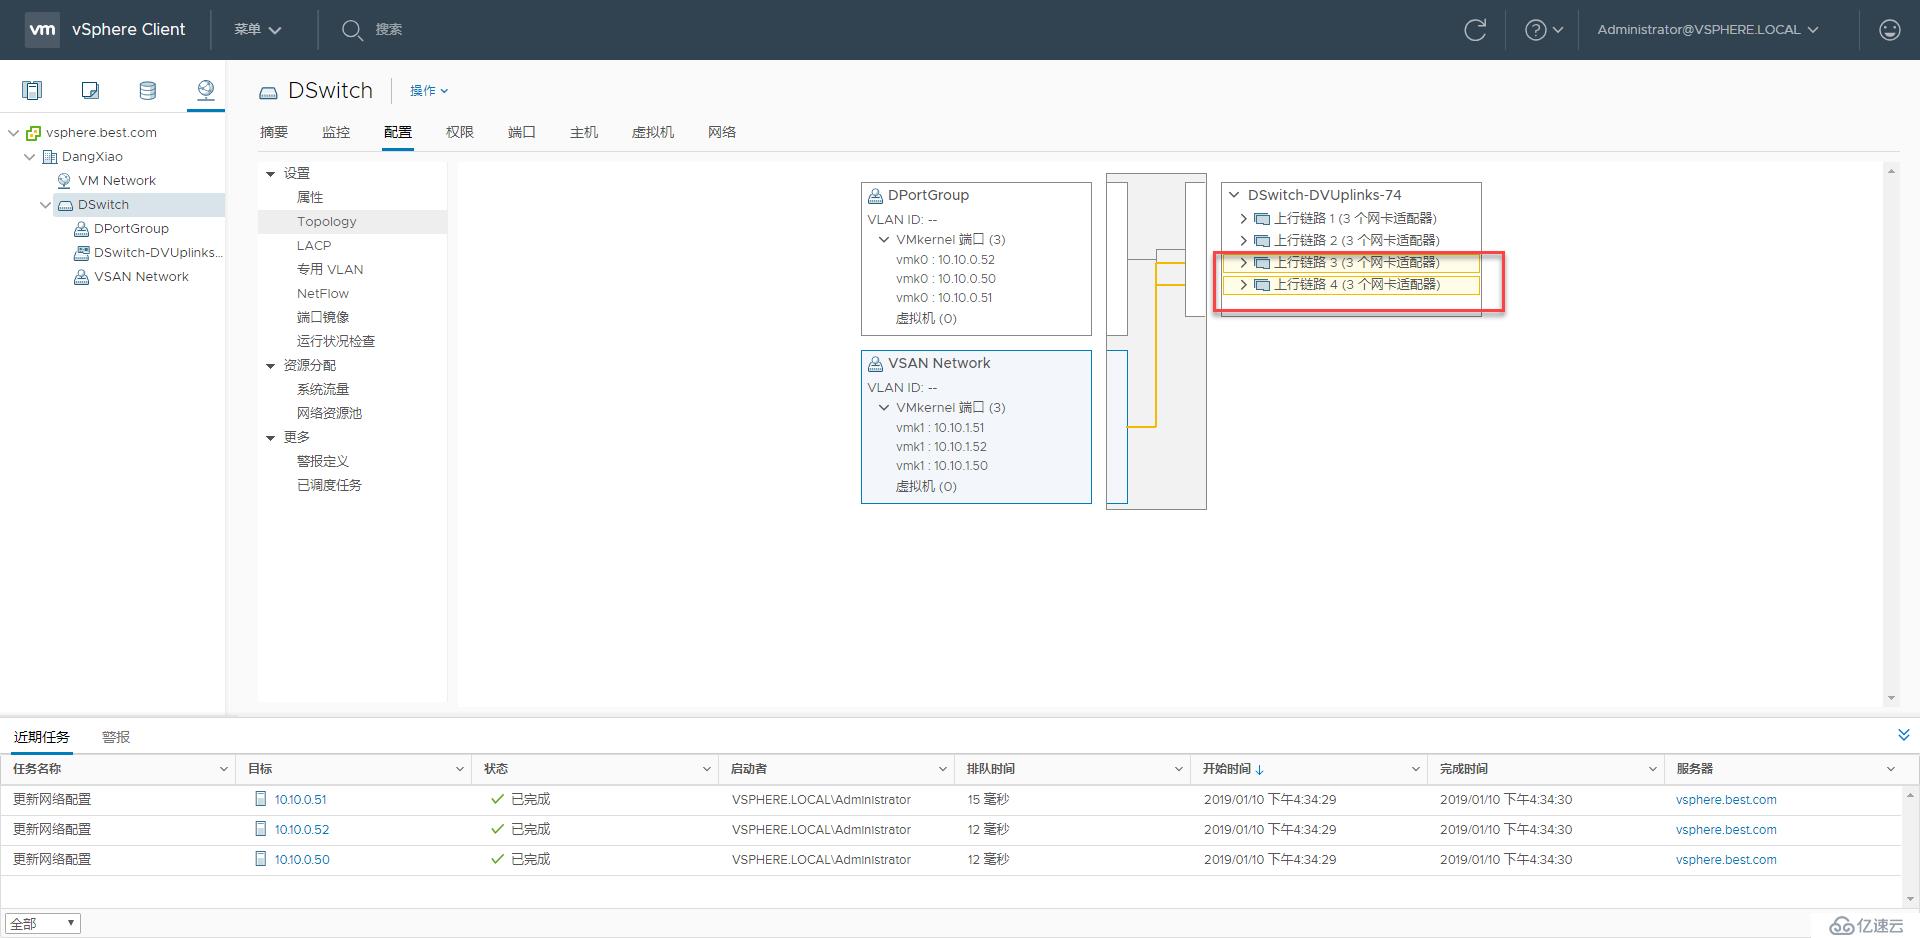This screenshot has width=1920, height=938.
Task: Open the Storage inventory view icon
Action: [x=148, y=91]
